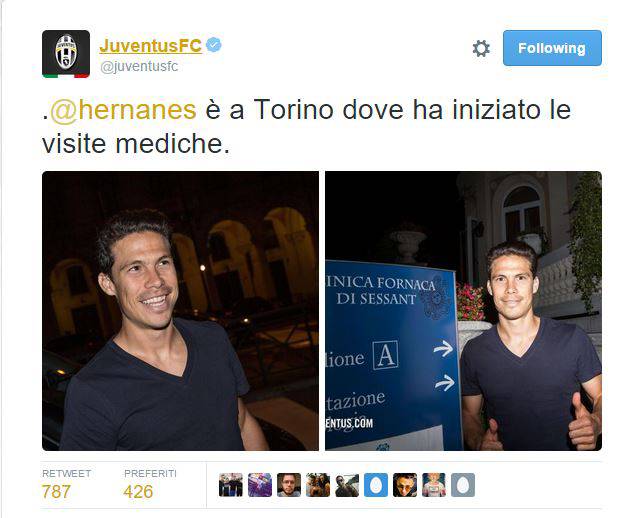Click the first retweeter avatar thumbnail
This screenshot has height=518, width=639.
click(231, 485)
